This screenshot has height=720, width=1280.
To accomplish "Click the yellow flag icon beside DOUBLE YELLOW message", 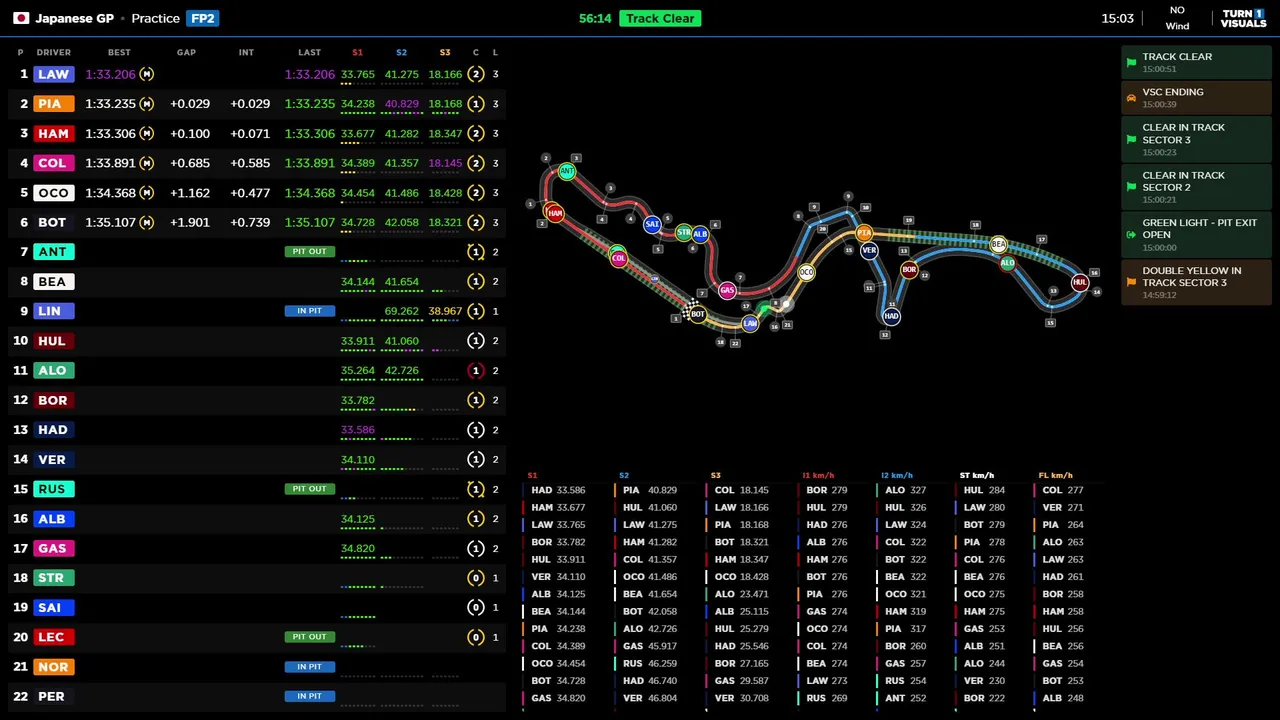I will pos(1131,282).
